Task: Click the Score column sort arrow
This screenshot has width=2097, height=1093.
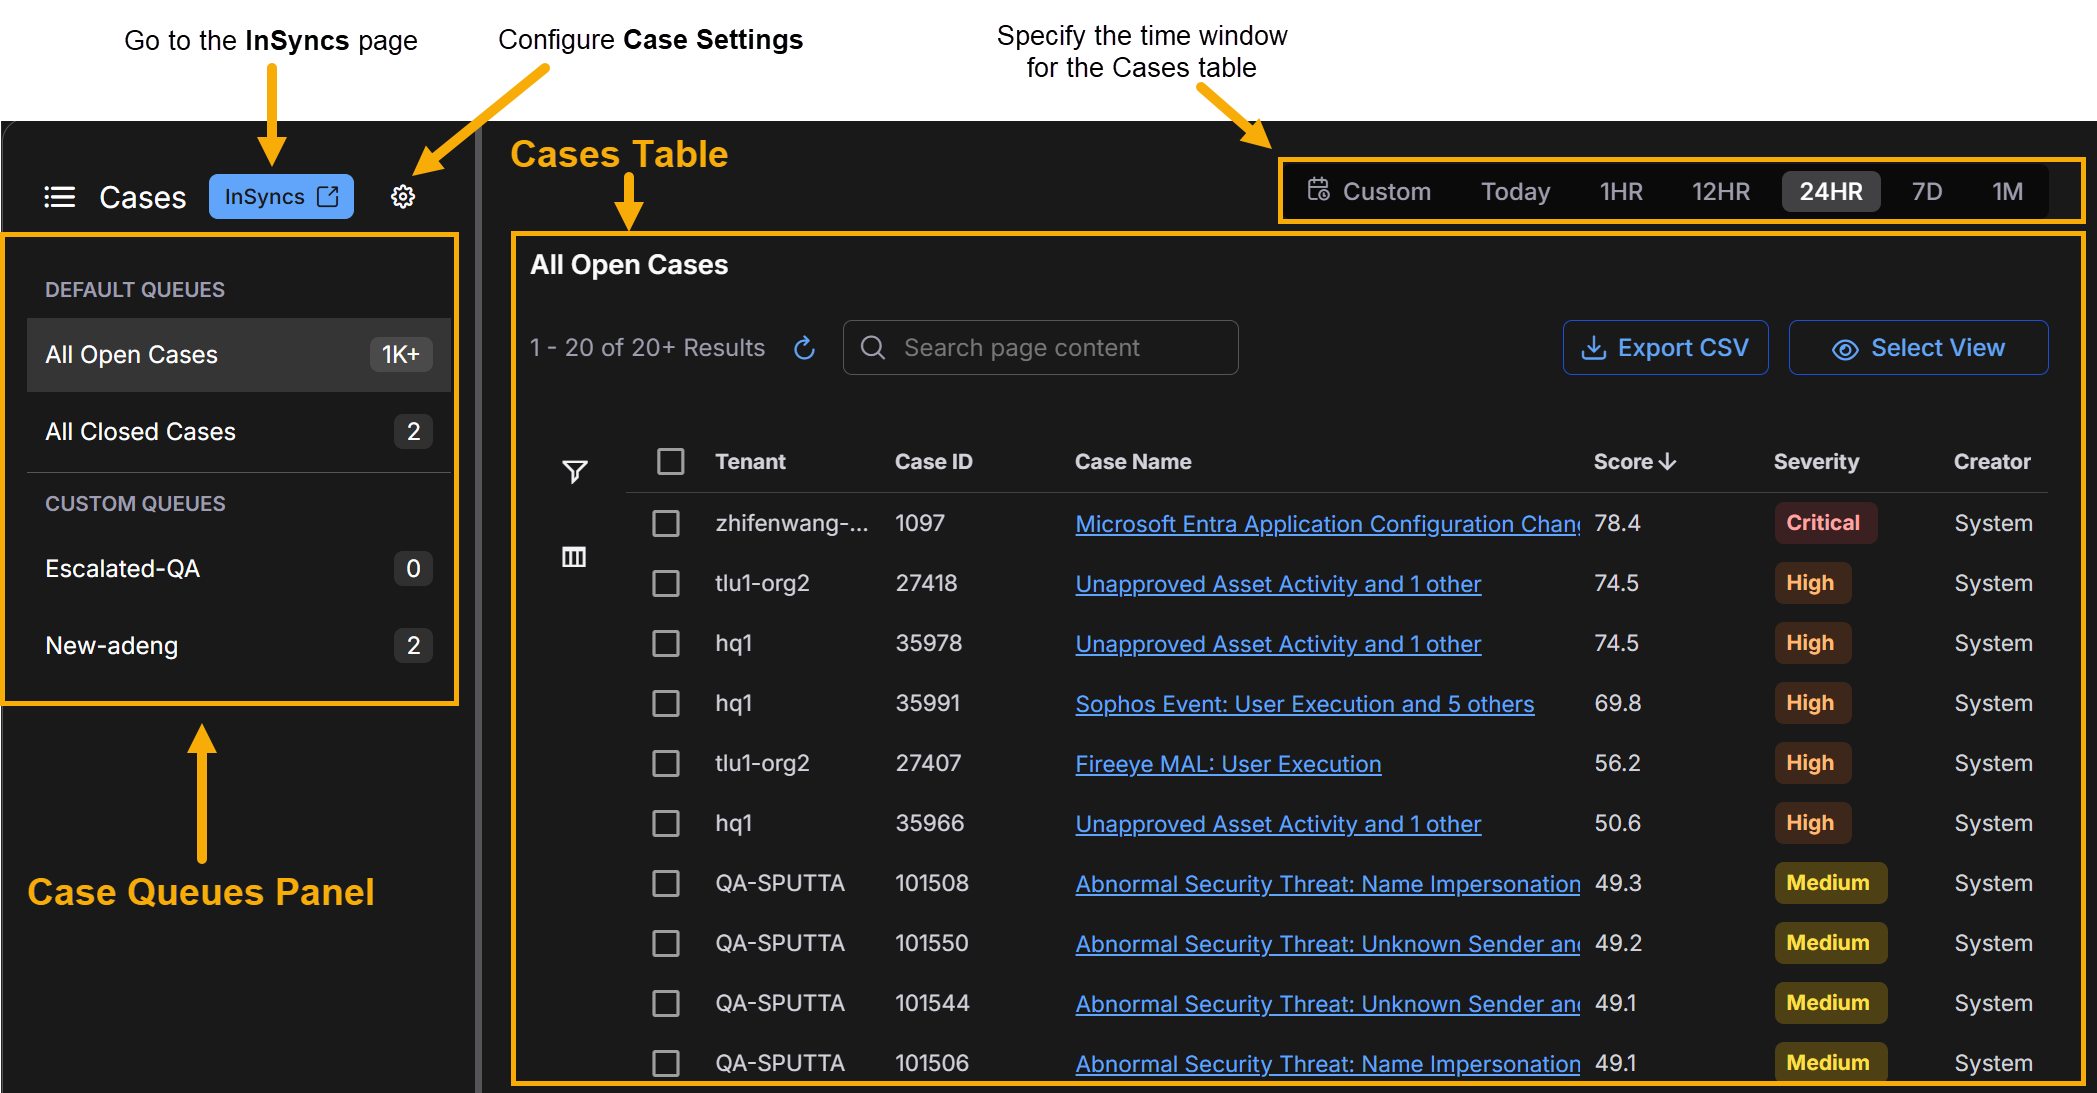Action: [x=1667, y=462]
